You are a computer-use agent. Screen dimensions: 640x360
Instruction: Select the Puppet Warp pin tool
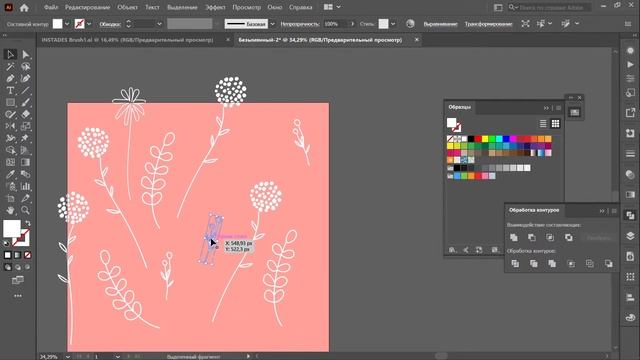(25, 138)
